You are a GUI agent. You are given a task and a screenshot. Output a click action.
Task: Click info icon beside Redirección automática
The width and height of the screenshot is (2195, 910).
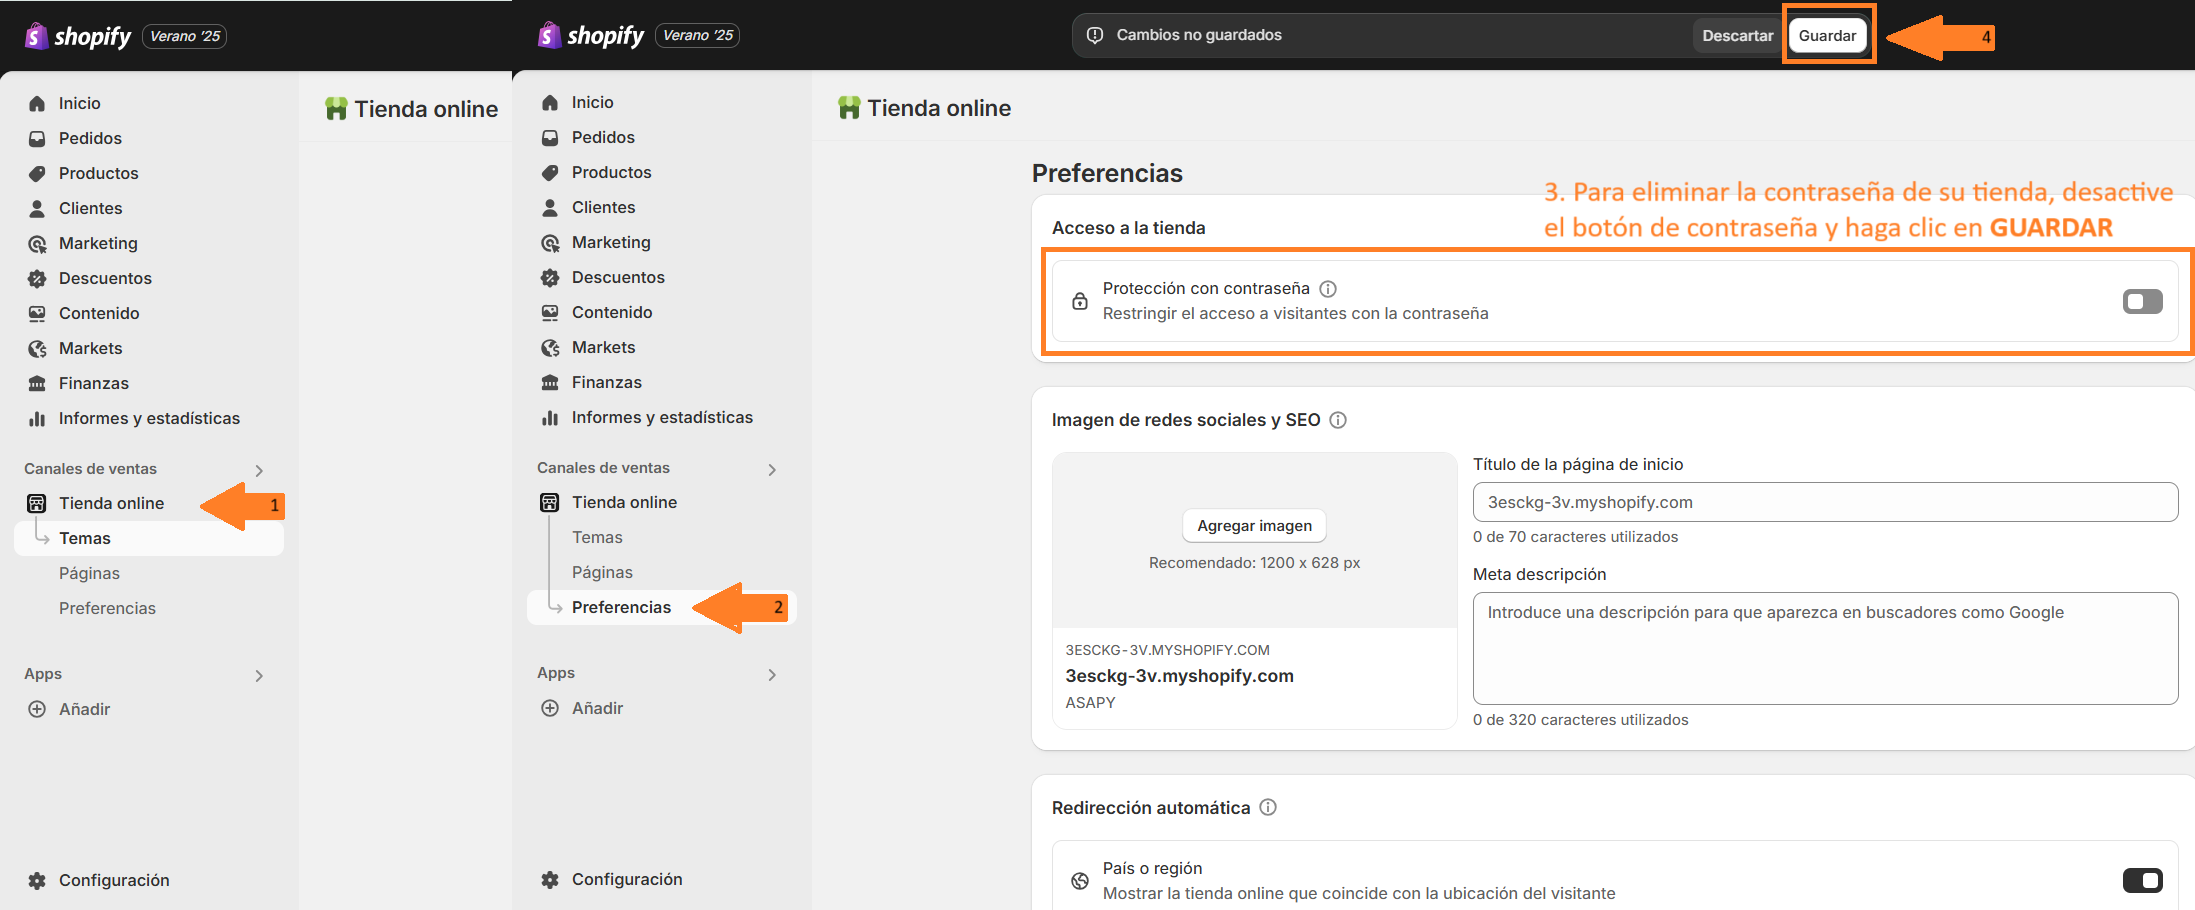tap(1268, 807)
